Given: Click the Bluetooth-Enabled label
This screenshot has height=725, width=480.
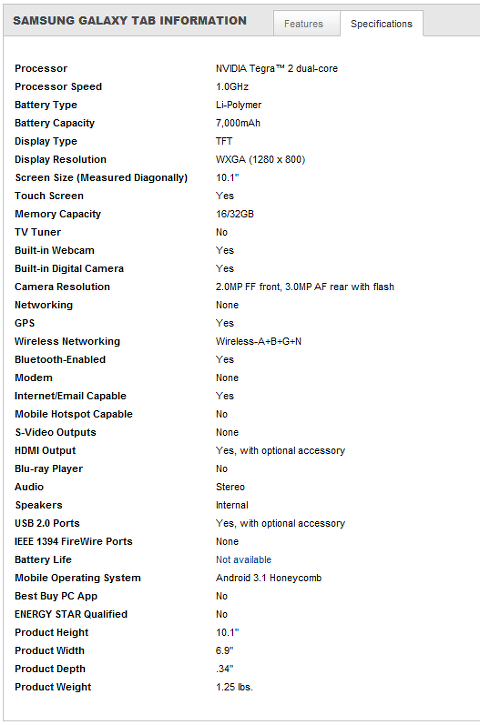Looking at the screenshot, I should point(60,360).
